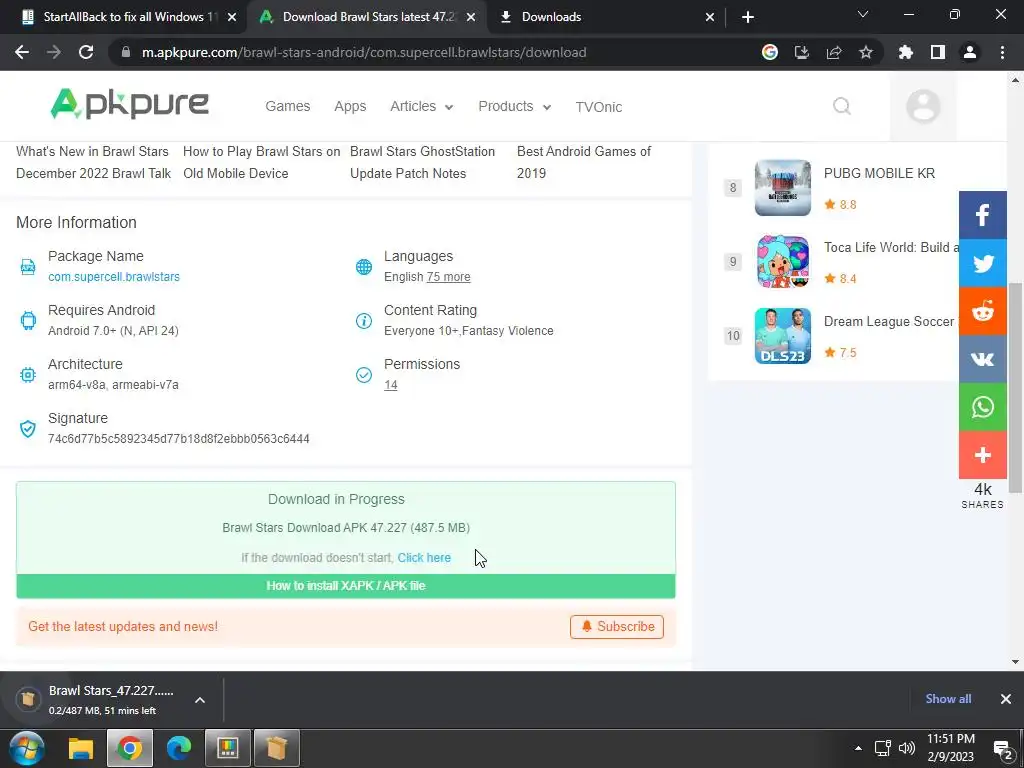Click the Chrome taskbar icon
The width and height of the screenshot is (1024, 768).
point(129,748)
